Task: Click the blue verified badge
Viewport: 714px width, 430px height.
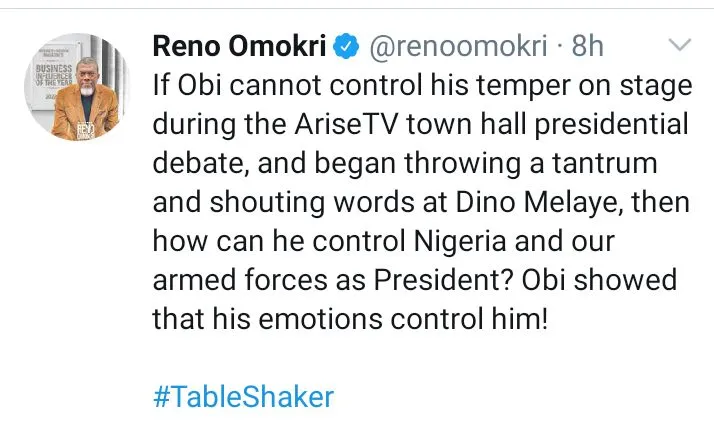Action: pyautogui.click(x=346, y=47)
